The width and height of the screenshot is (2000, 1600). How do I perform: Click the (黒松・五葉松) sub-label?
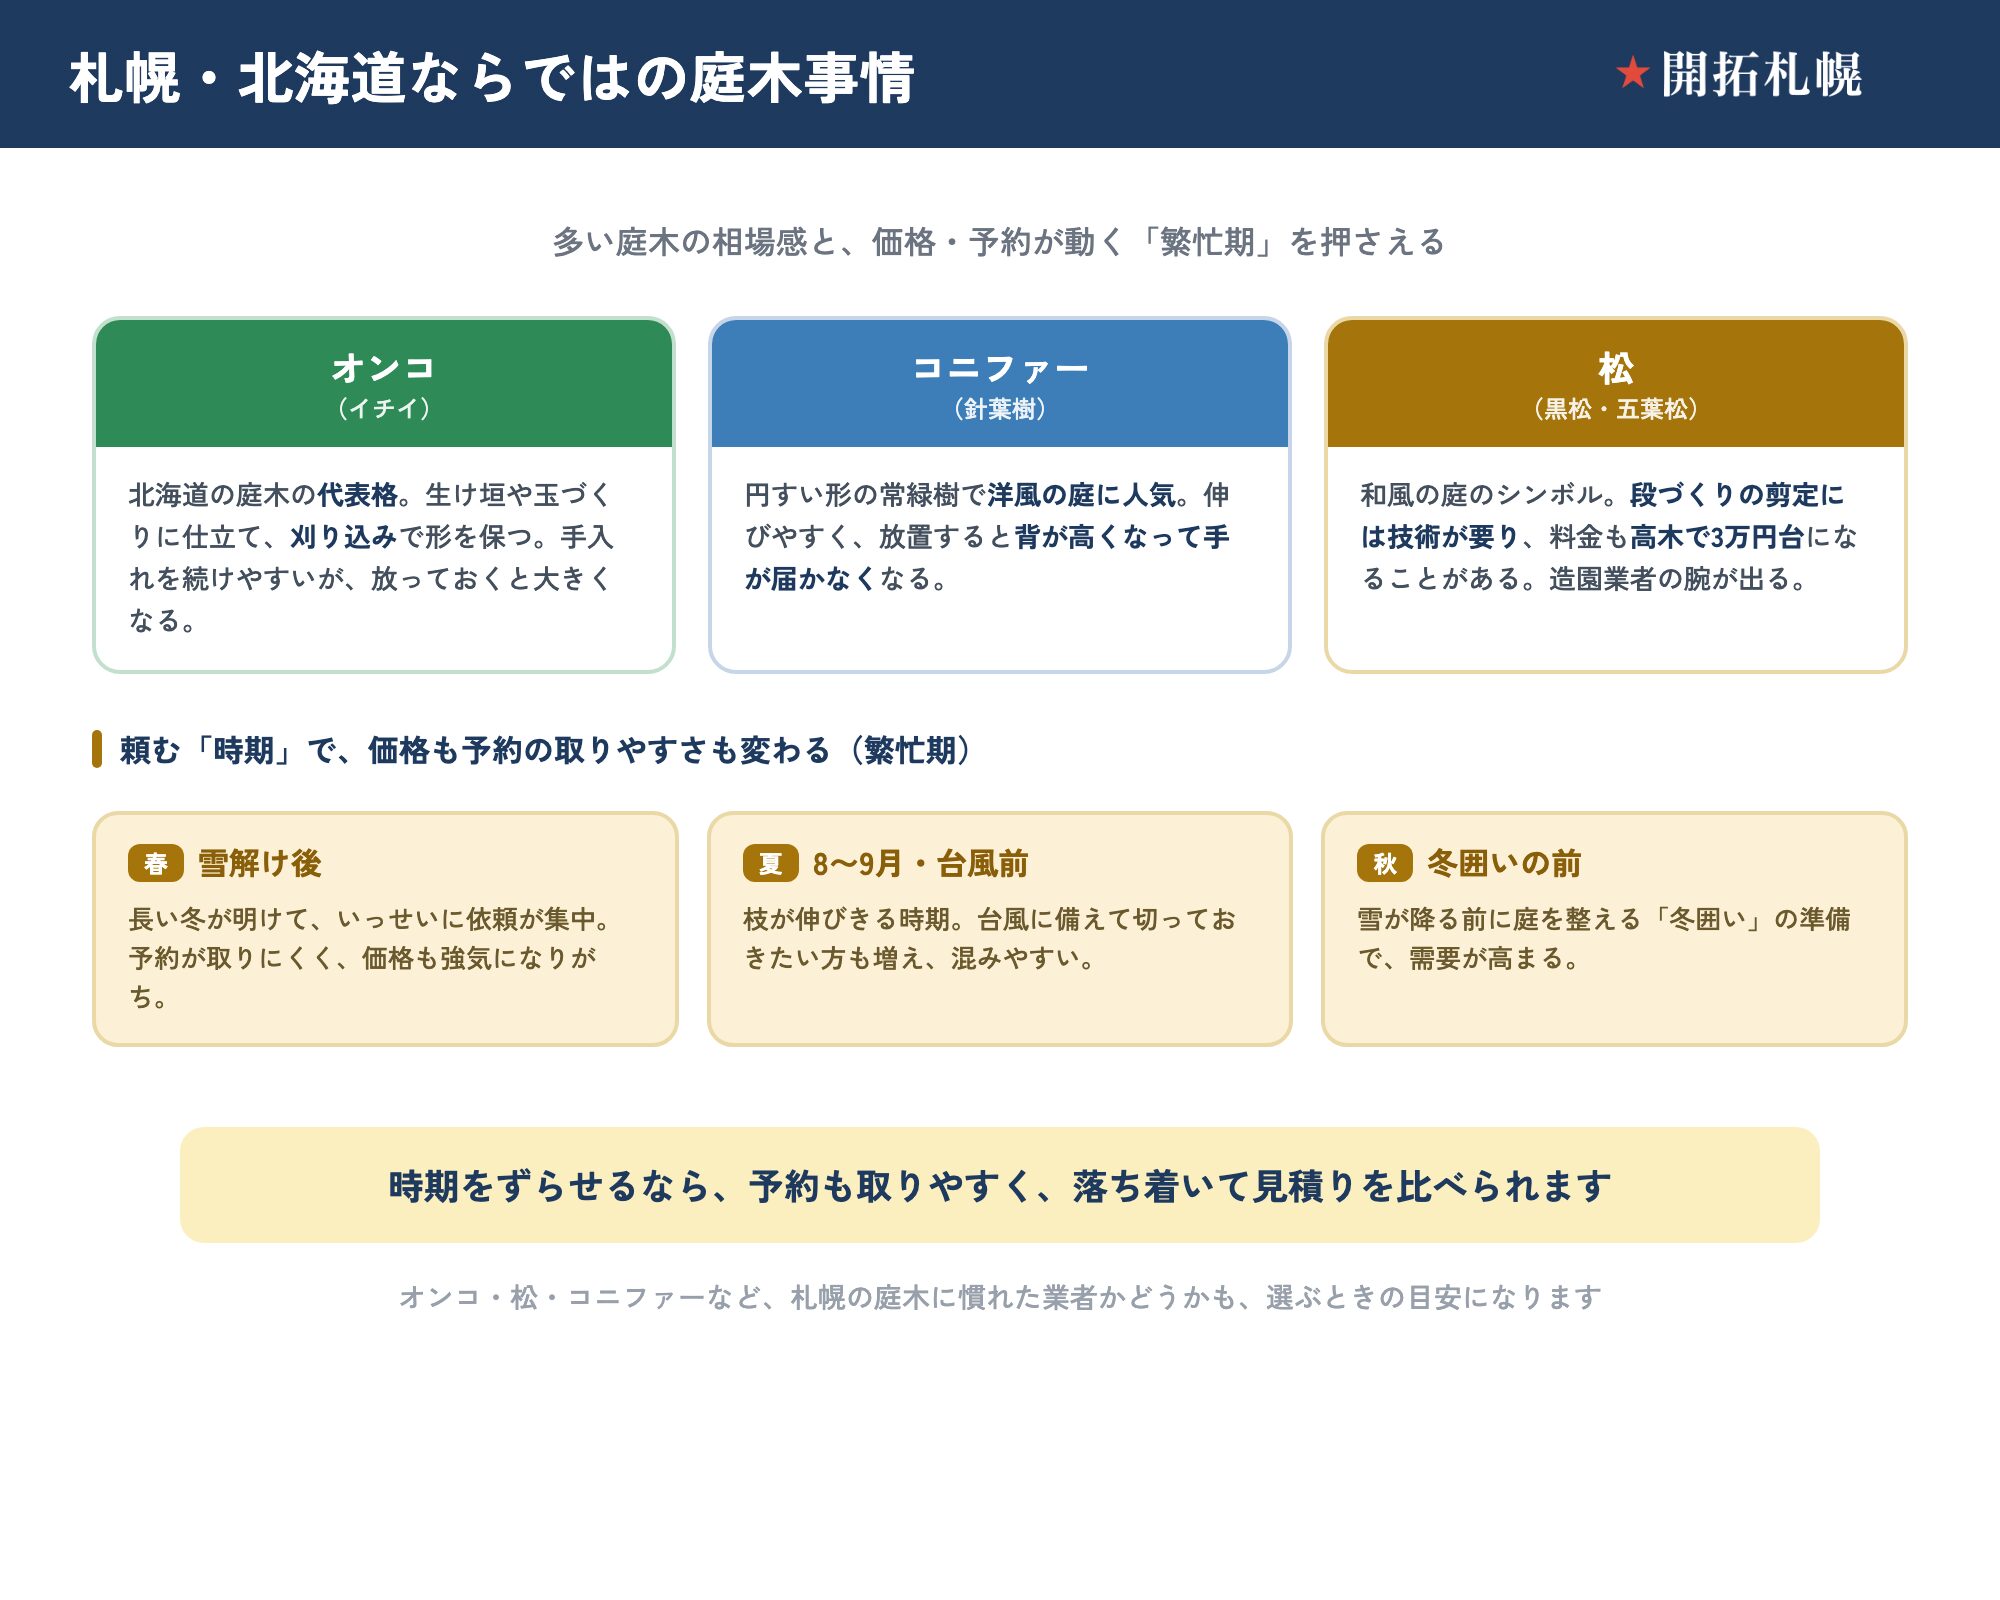(1616, 409)
